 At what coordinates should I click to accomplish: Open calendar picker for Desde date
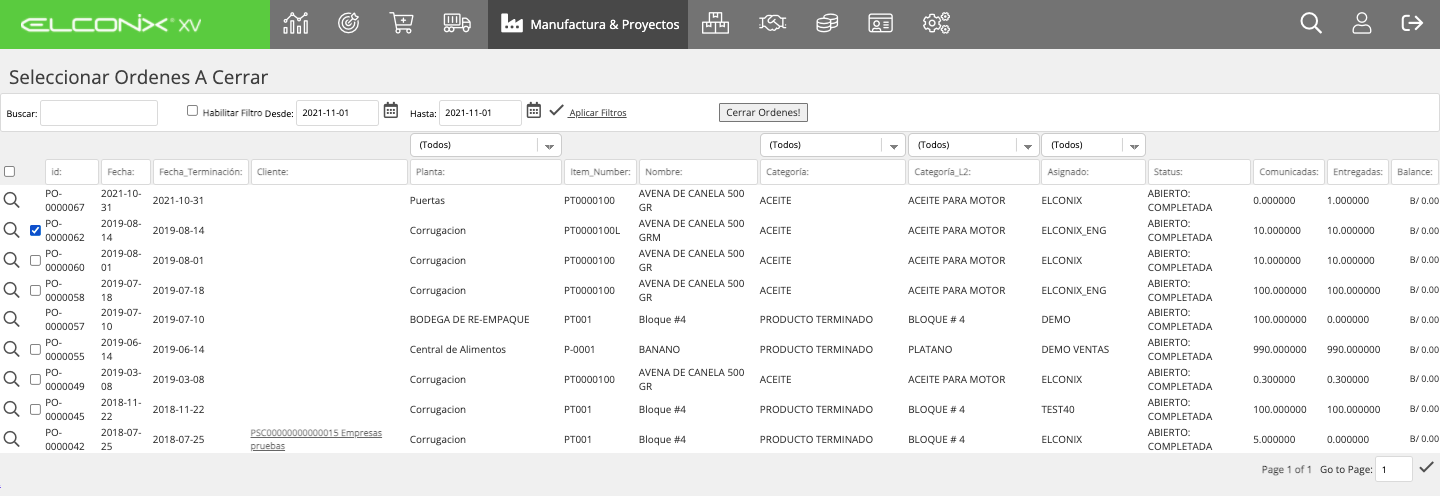(x=391, y=110)
